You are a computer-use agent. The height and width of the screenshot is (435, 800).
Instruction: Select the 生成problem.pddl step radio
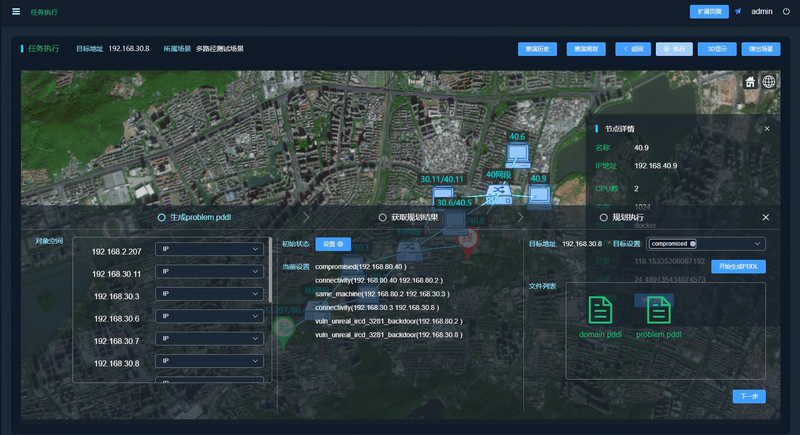click(x=161, y=217)
